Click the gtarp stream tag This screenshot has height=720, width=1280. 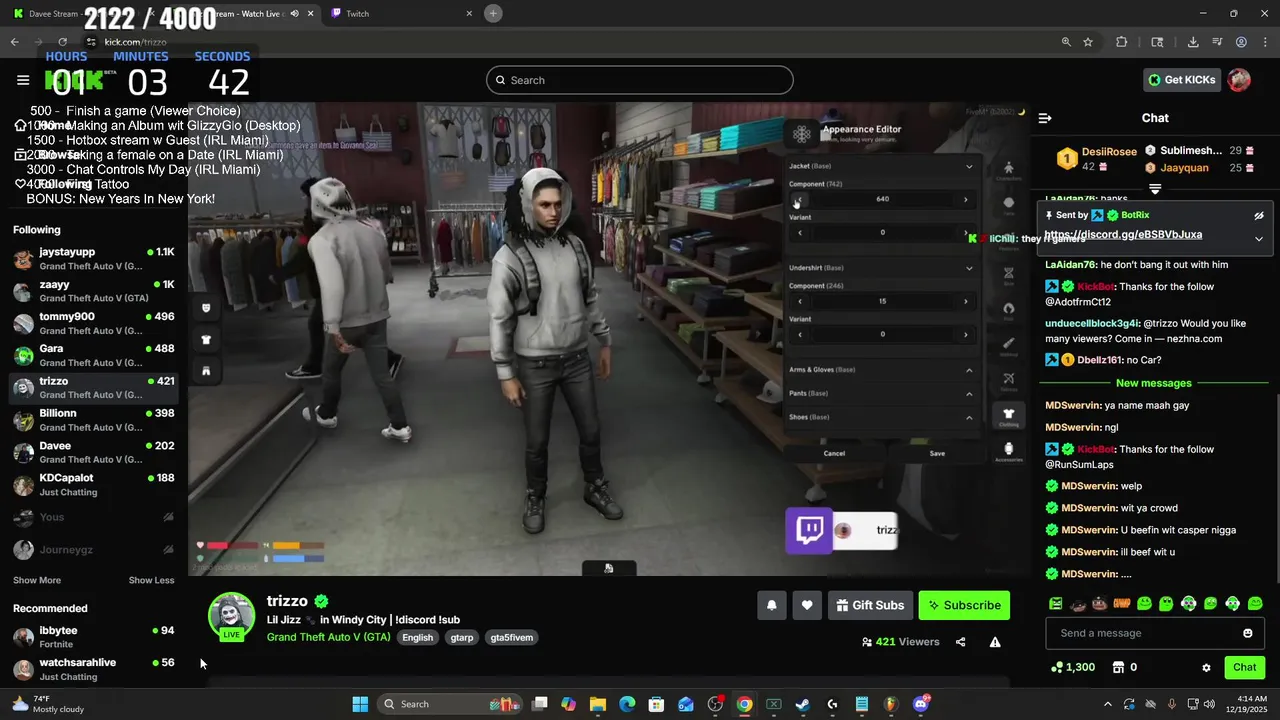coord(462,638)
